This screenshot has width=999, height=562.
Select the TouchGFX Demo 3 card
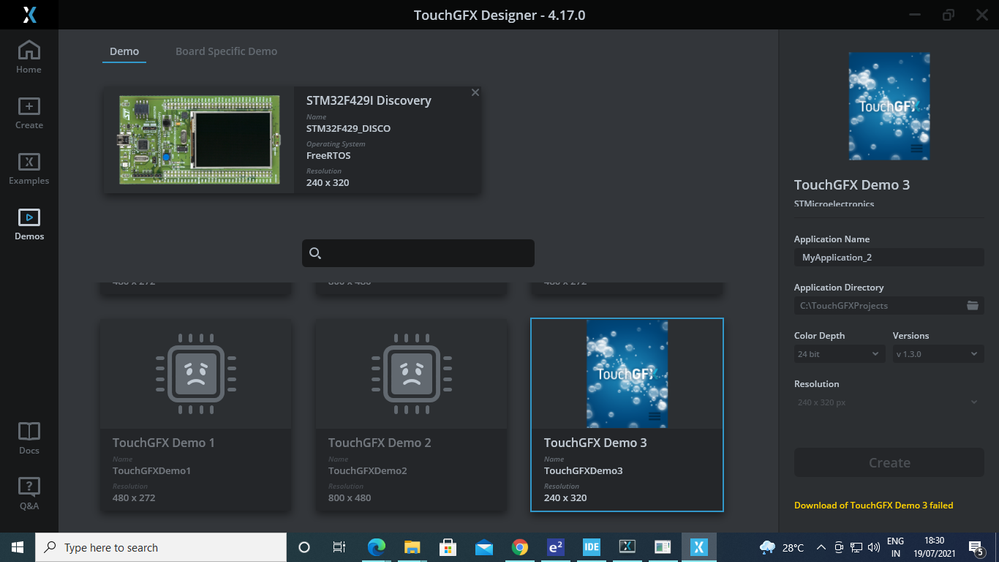pos(627,415)
